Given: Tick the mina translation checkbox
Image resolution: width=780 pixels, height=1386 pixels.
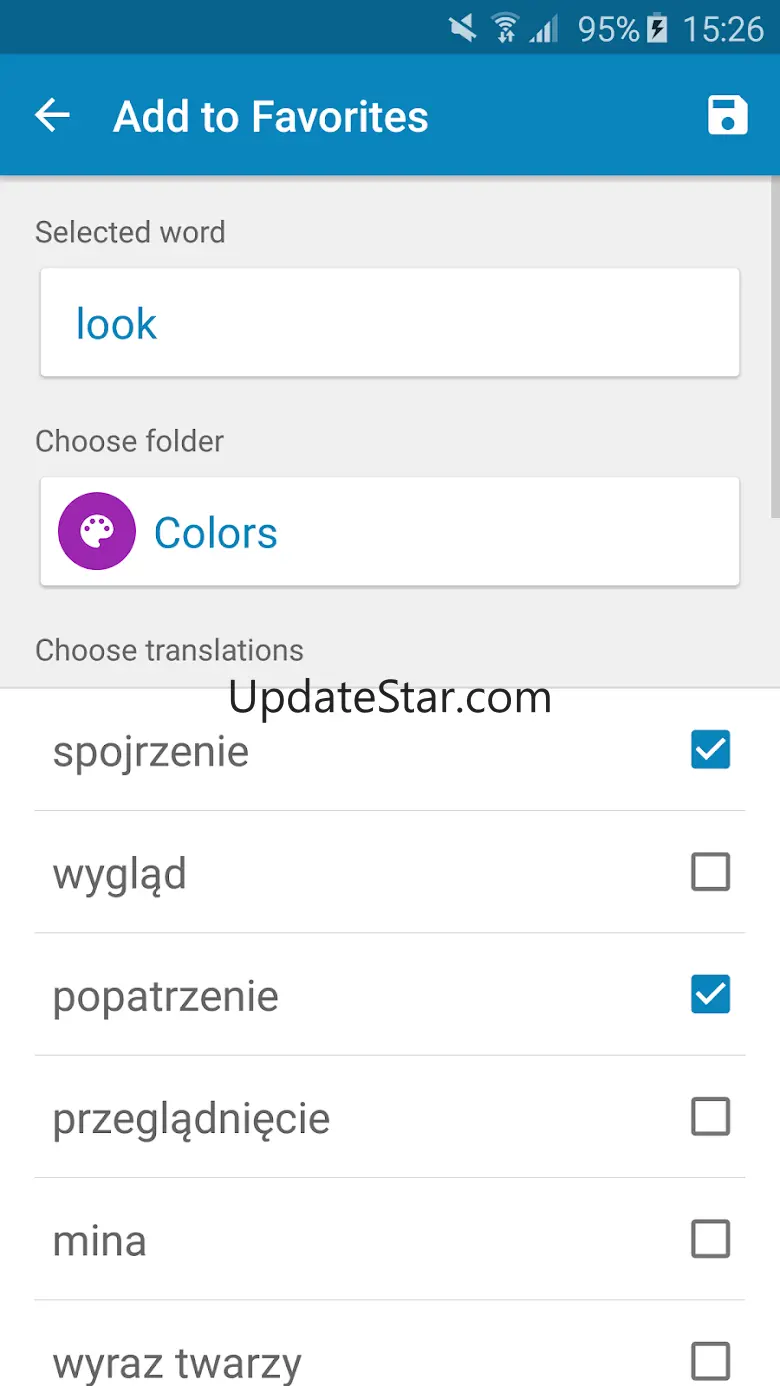Looking at the screenshot, I should (x=710, y=1240).
